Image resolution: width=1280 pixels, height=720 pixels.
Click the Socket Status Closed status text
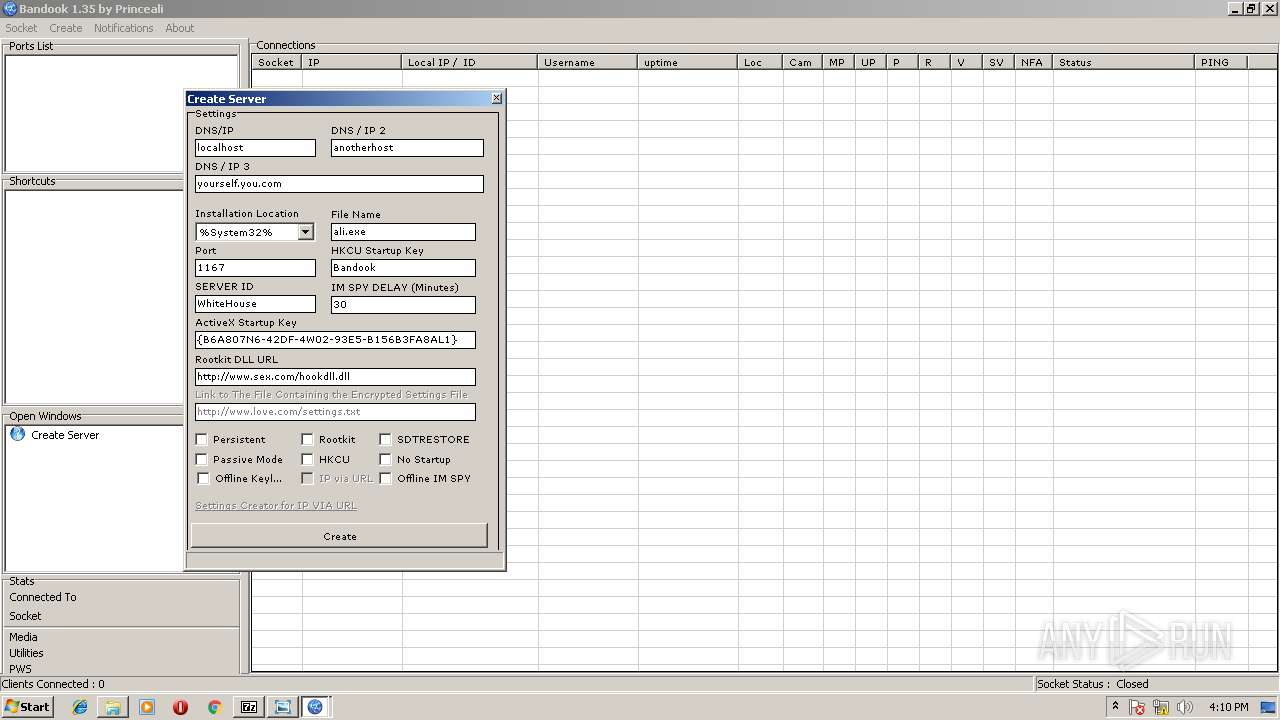1093,684
